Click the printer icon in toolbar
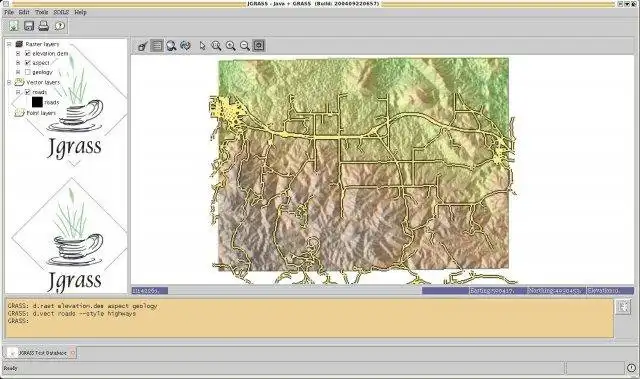The image size is (640, 379). point(44,26)
